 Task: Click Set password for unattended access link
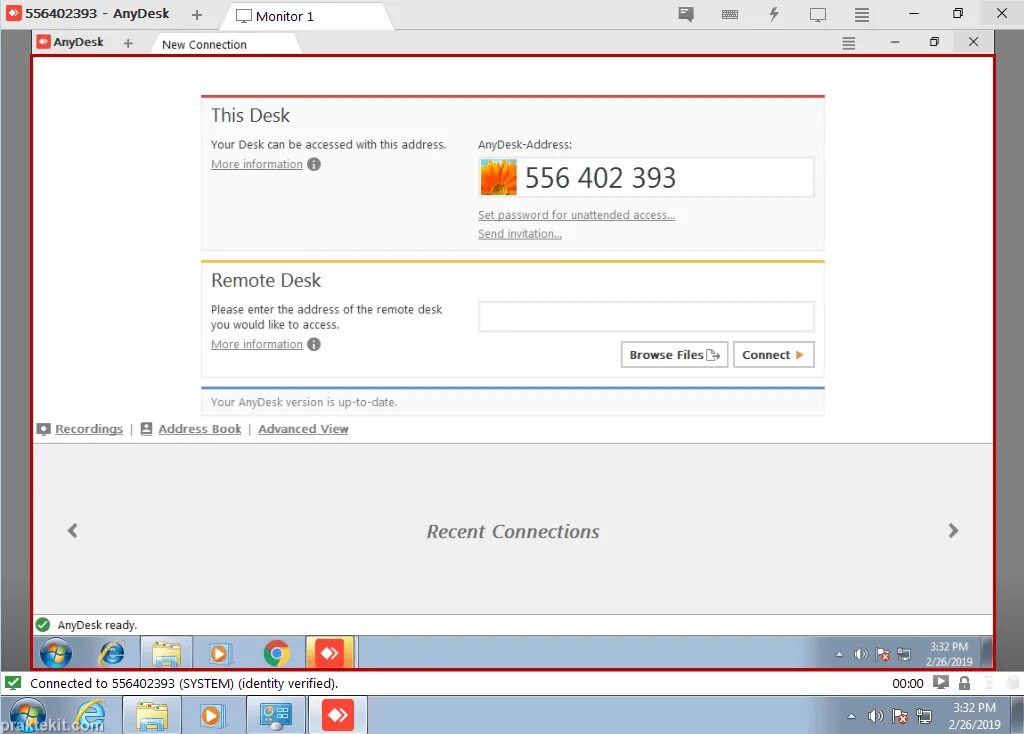[576, 215]
